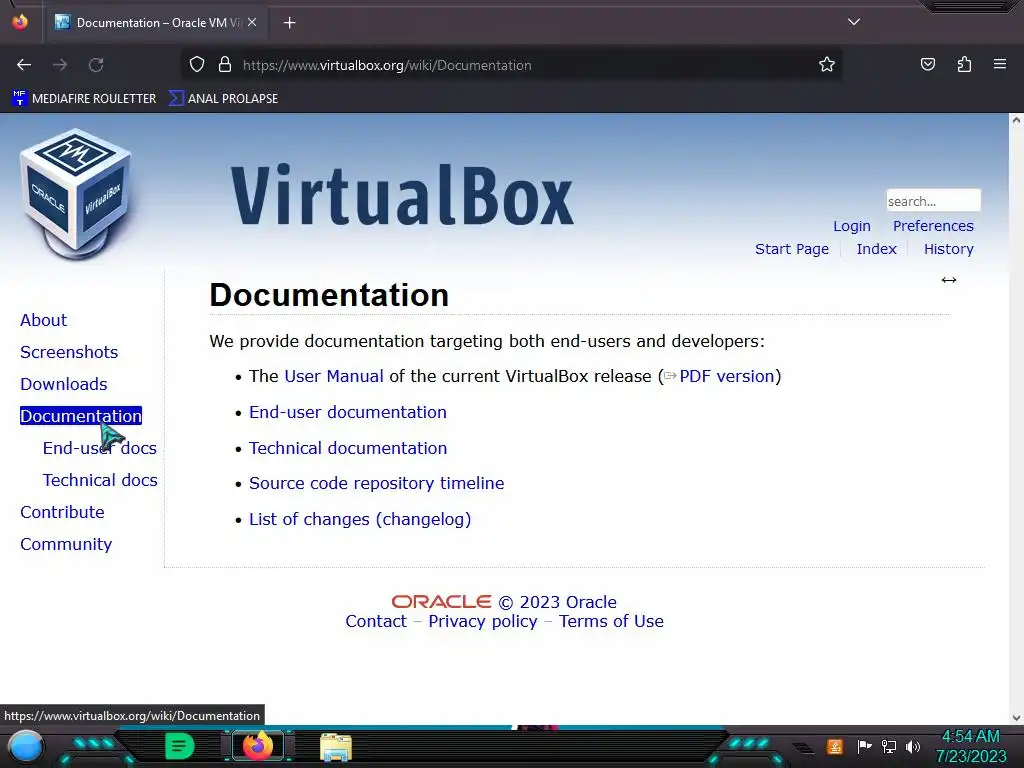Open the Save to Pocket icon

tap(927, 64)
